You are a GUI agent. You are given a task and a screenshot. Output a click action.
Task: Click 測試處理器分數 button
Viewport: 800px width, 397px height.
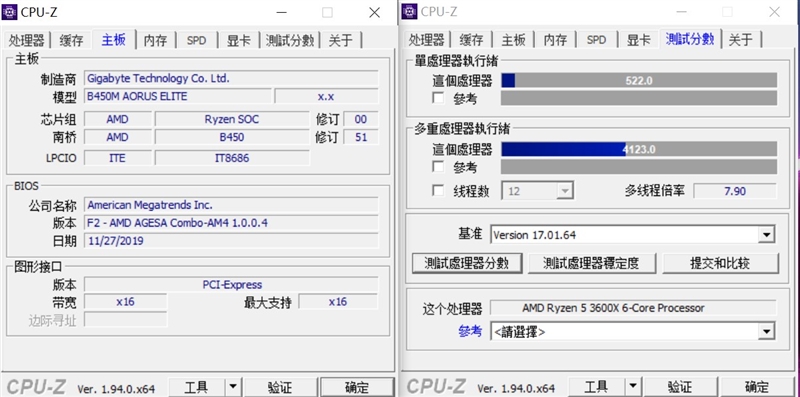click(467, 263)
